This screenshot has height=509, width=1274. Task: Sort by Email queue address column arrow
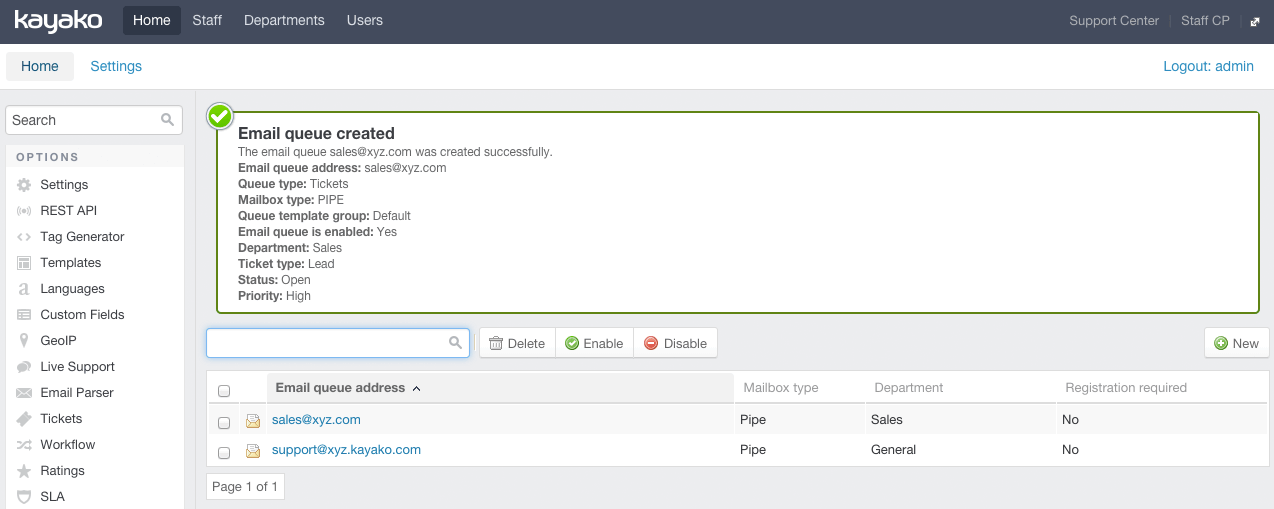[x=416, y=388]
